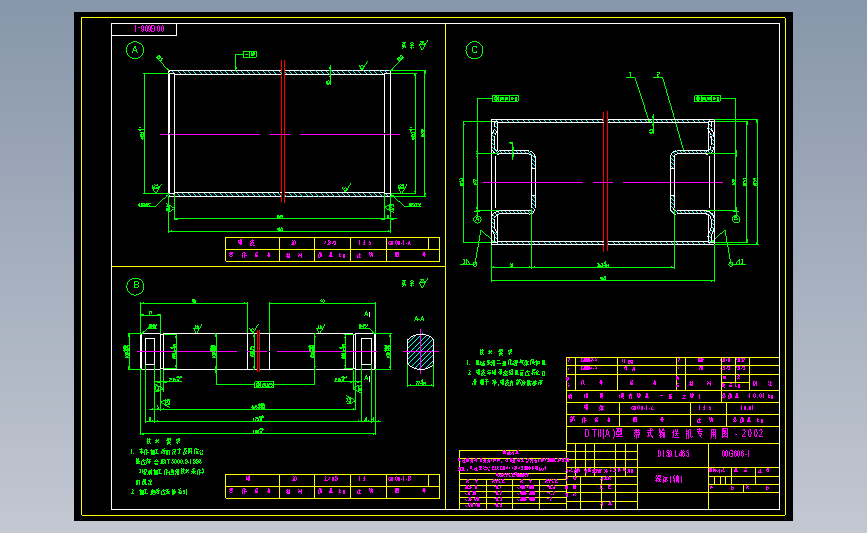Select the title text ending in 2002

(673, 433)
